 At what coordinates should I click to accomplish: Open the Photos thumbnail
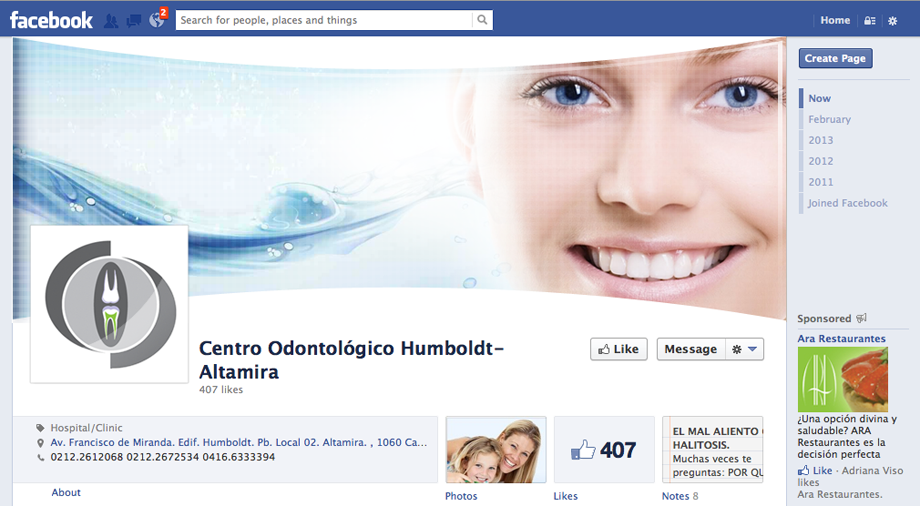point(496,450)
